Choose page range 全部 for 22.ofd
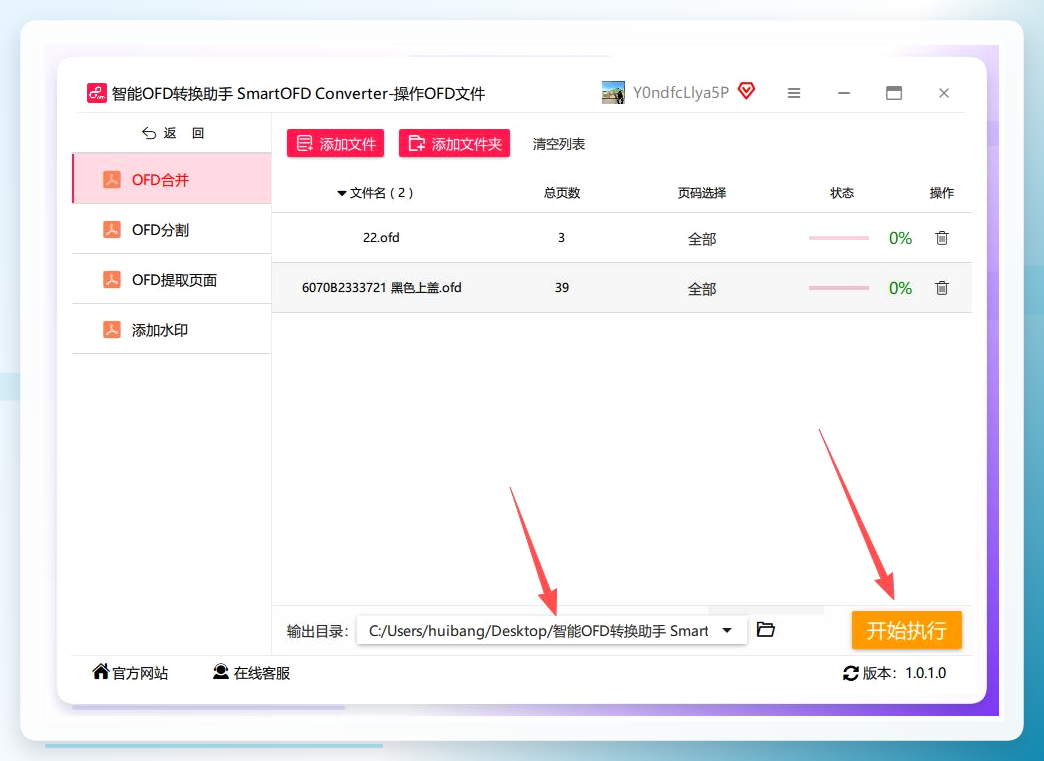Screen dimensions: 1044x761 coord(702,239)
